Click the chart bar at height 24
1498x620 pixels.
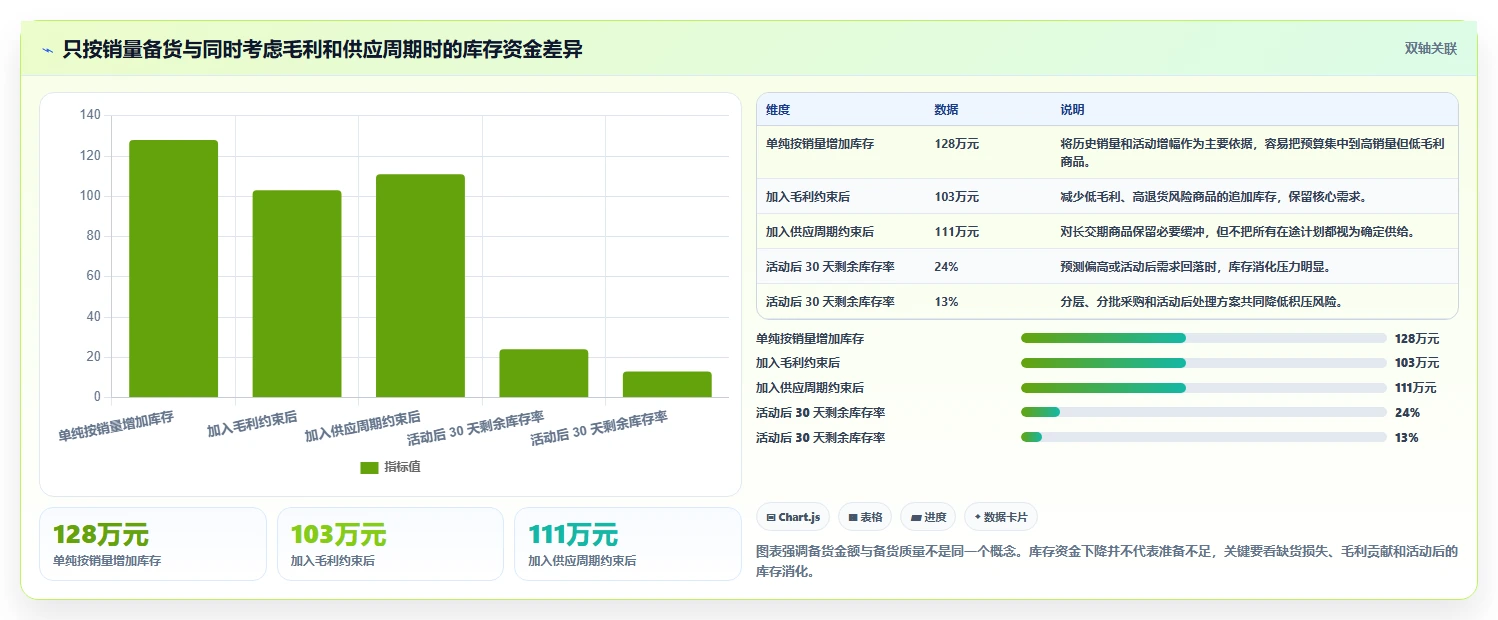click(x=544, y=373)
